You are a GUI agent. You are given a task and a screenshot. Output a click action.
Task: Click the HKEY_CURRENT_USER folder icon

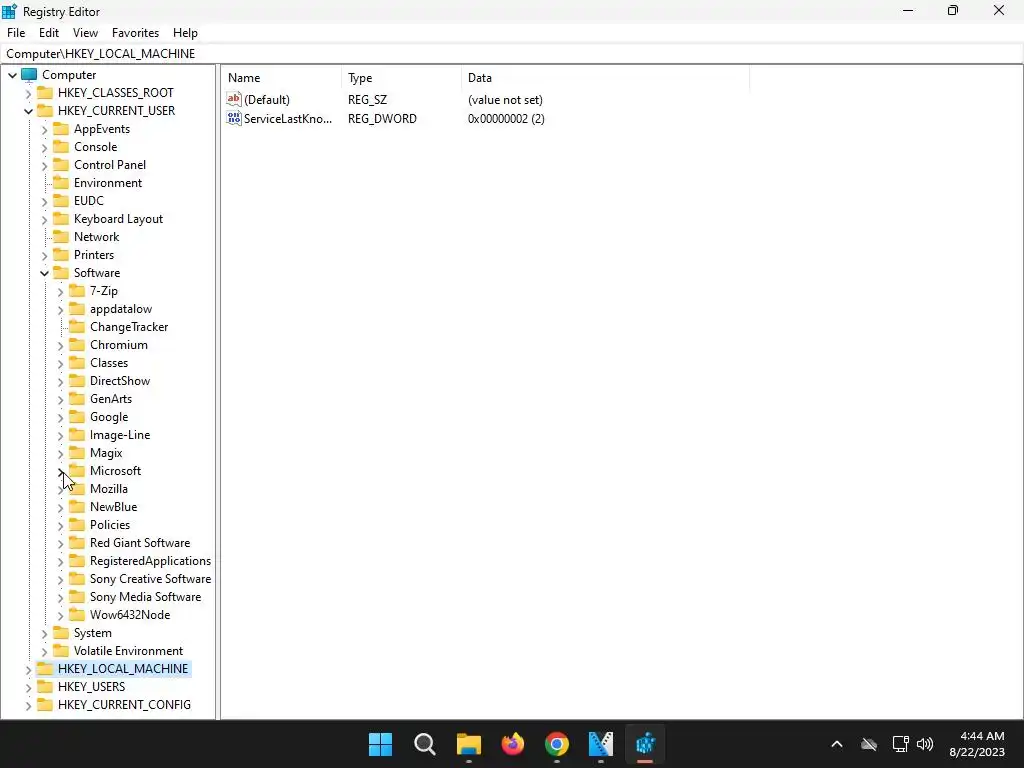click(45, 110)
